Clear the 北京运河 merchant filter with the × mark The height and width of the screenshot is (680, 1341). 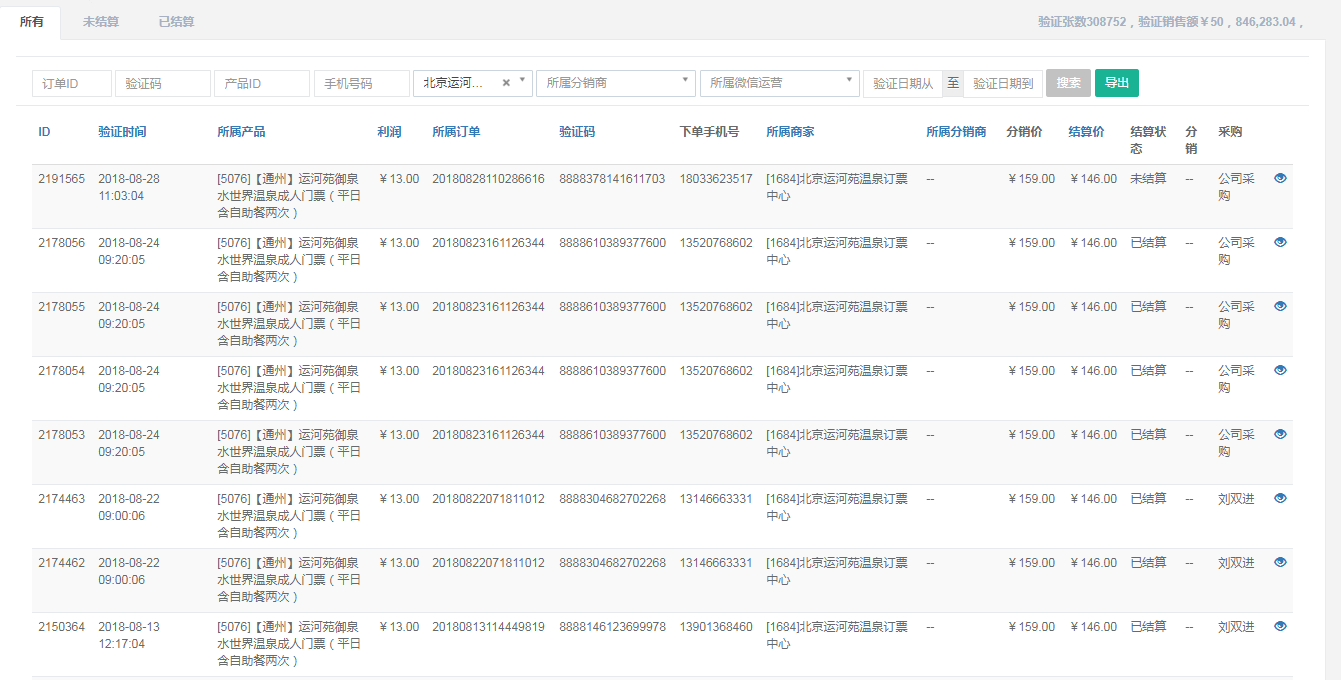pos(506,83)
